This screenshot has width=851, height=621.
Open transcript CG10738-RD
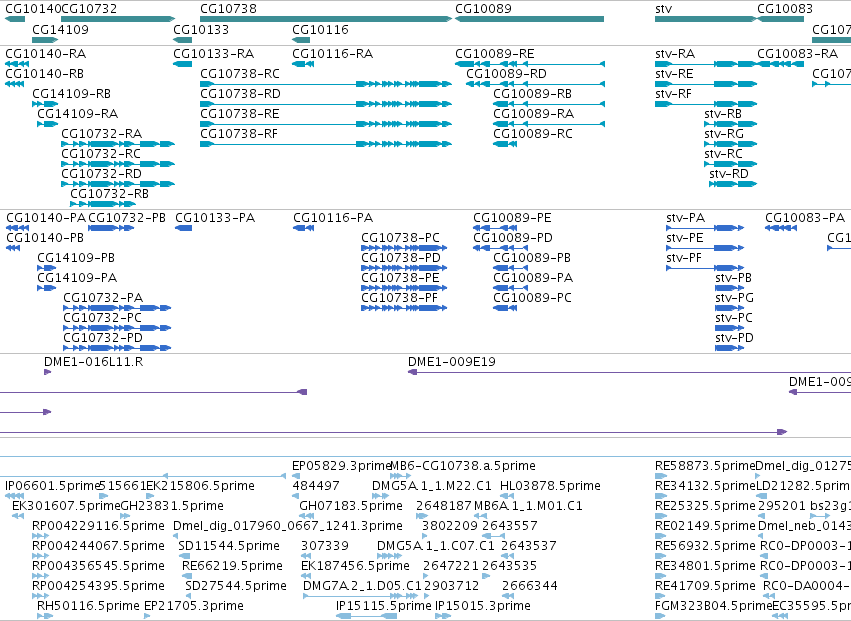point(240,94)
